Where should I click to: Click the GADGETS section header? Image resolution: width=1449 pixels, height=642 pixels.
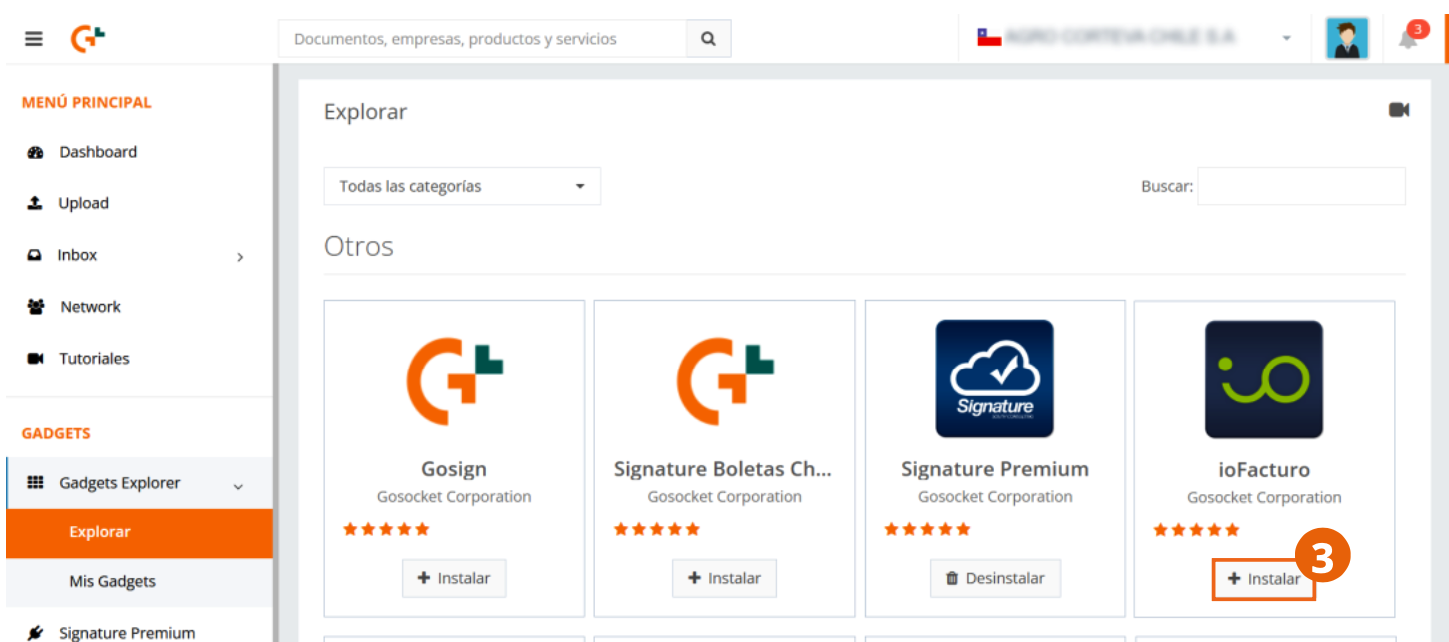point(56,433)
